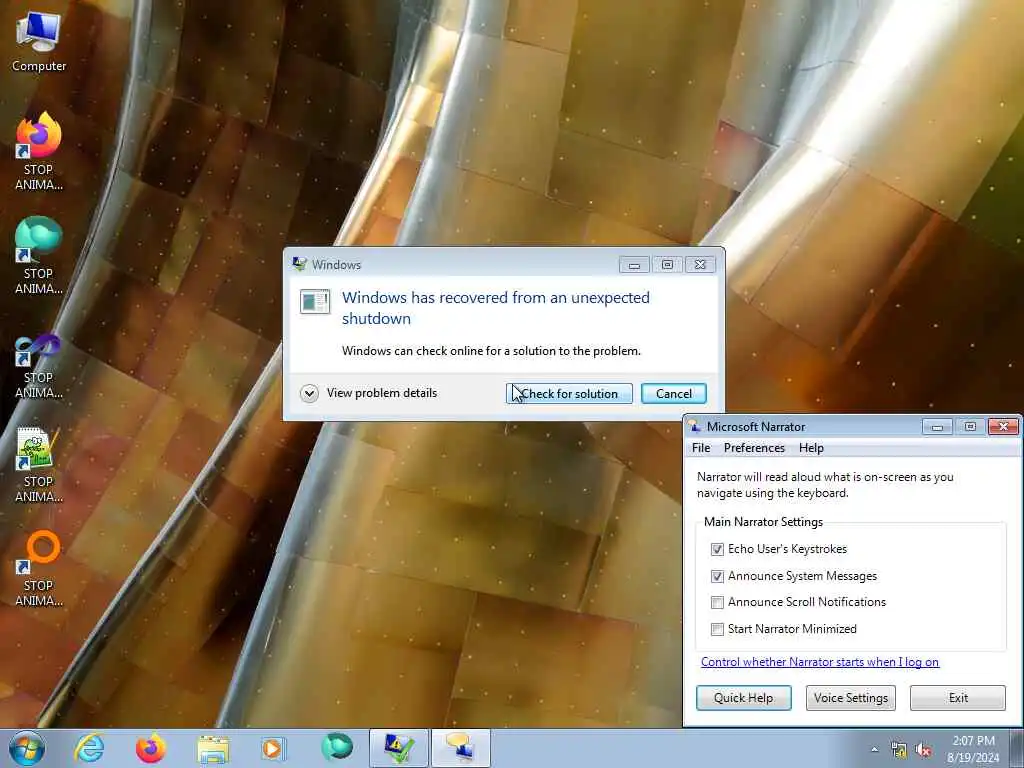
Task: Close the Microsoft Narrator window
Action: coord(1004,426)
